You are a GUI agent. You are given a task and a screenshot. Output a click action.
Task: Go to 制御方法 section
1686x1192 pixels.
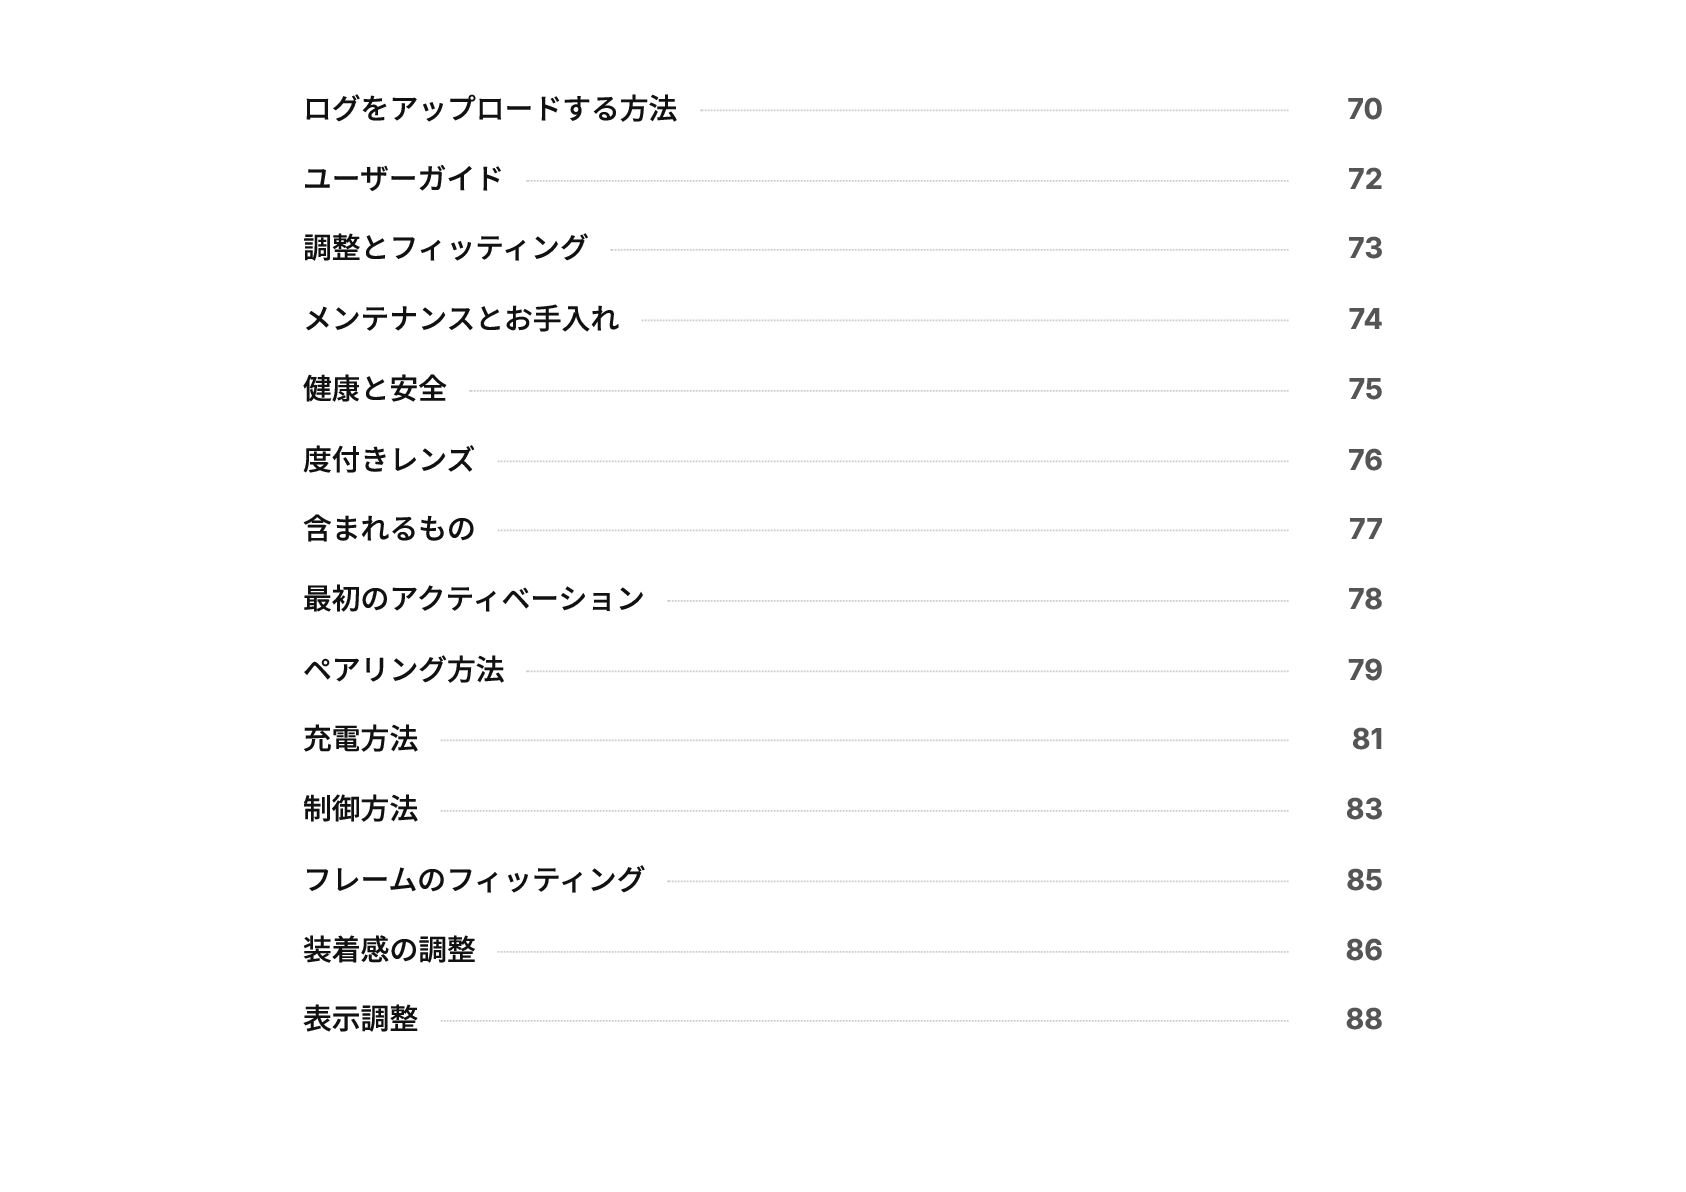[360, 809]
